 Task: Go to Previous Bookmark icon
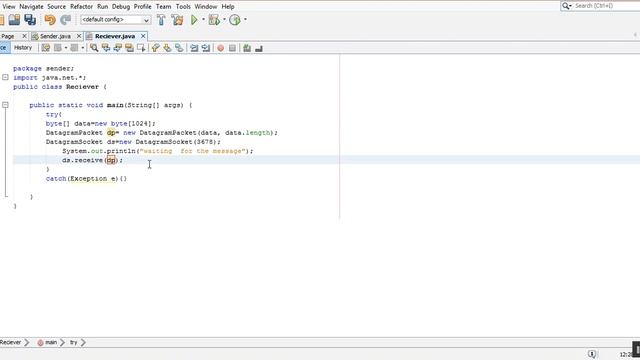tap(156, 48)
